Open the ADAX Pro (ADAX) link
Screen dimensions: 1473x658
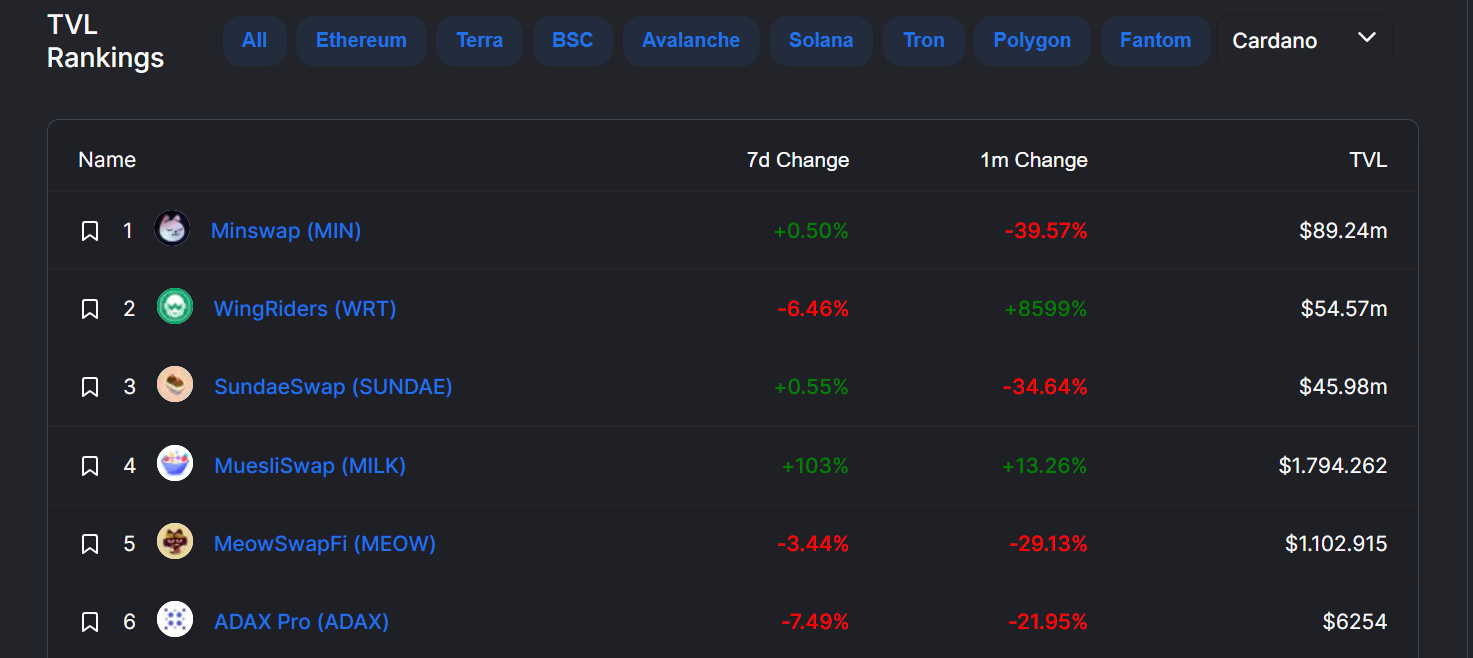[301, 622]
